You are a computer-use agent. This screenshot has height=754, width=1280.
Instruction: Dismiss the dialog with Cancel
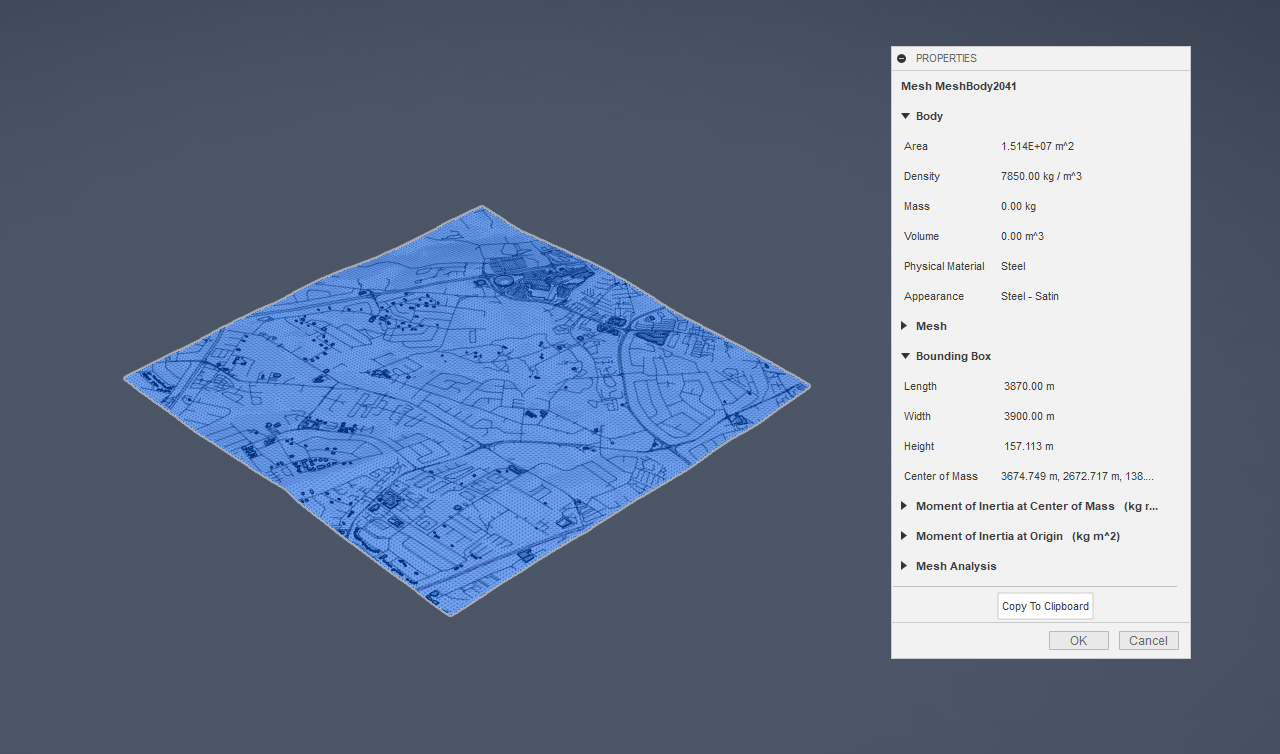coord(1148,640)
